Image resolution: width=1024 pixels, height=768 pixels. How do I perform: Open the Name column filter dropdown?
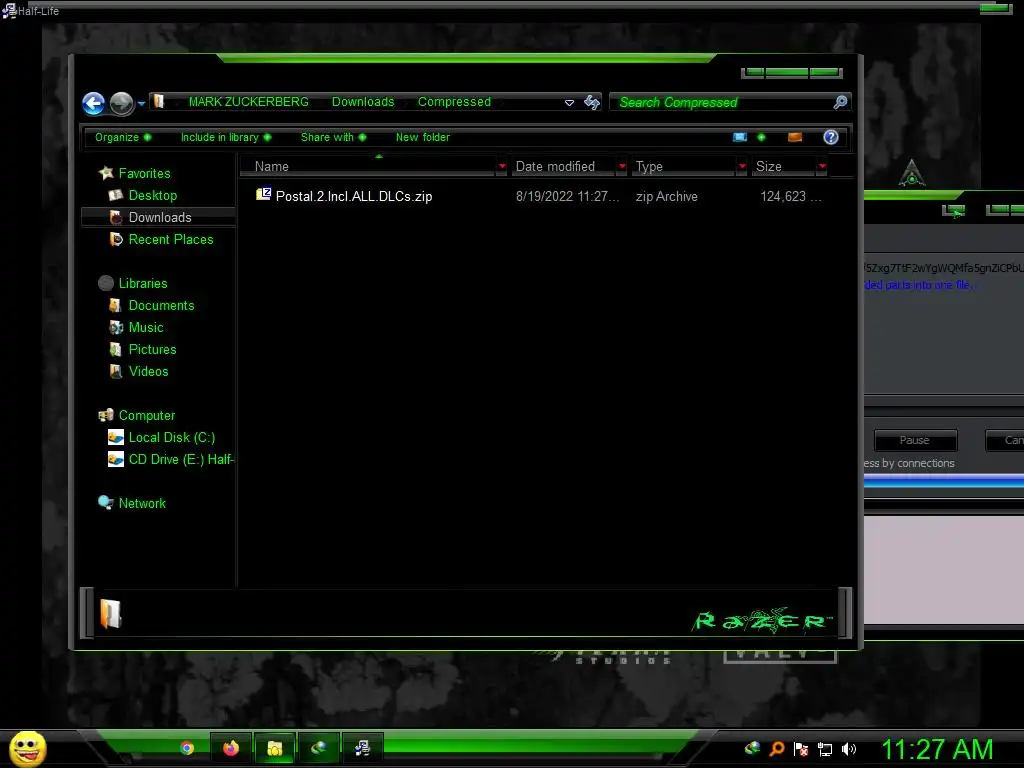502,167
